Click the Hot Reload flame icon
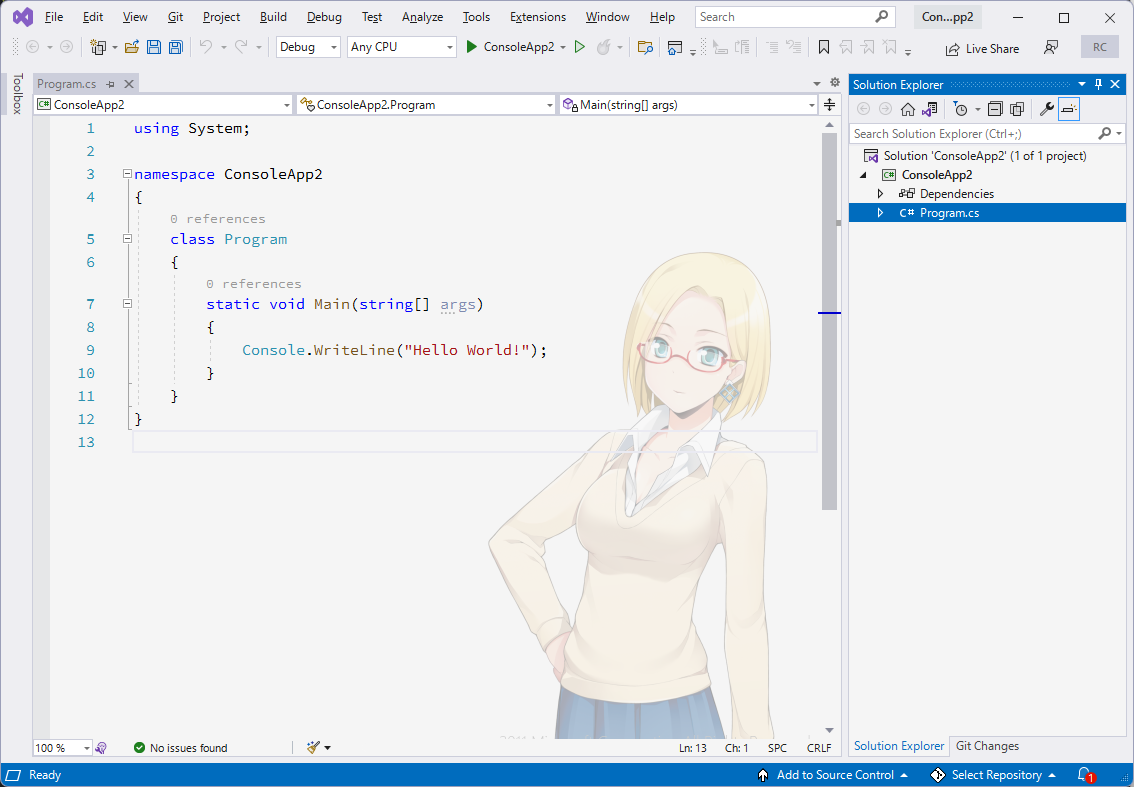The image size is (1134, 787). coord(603,47)
